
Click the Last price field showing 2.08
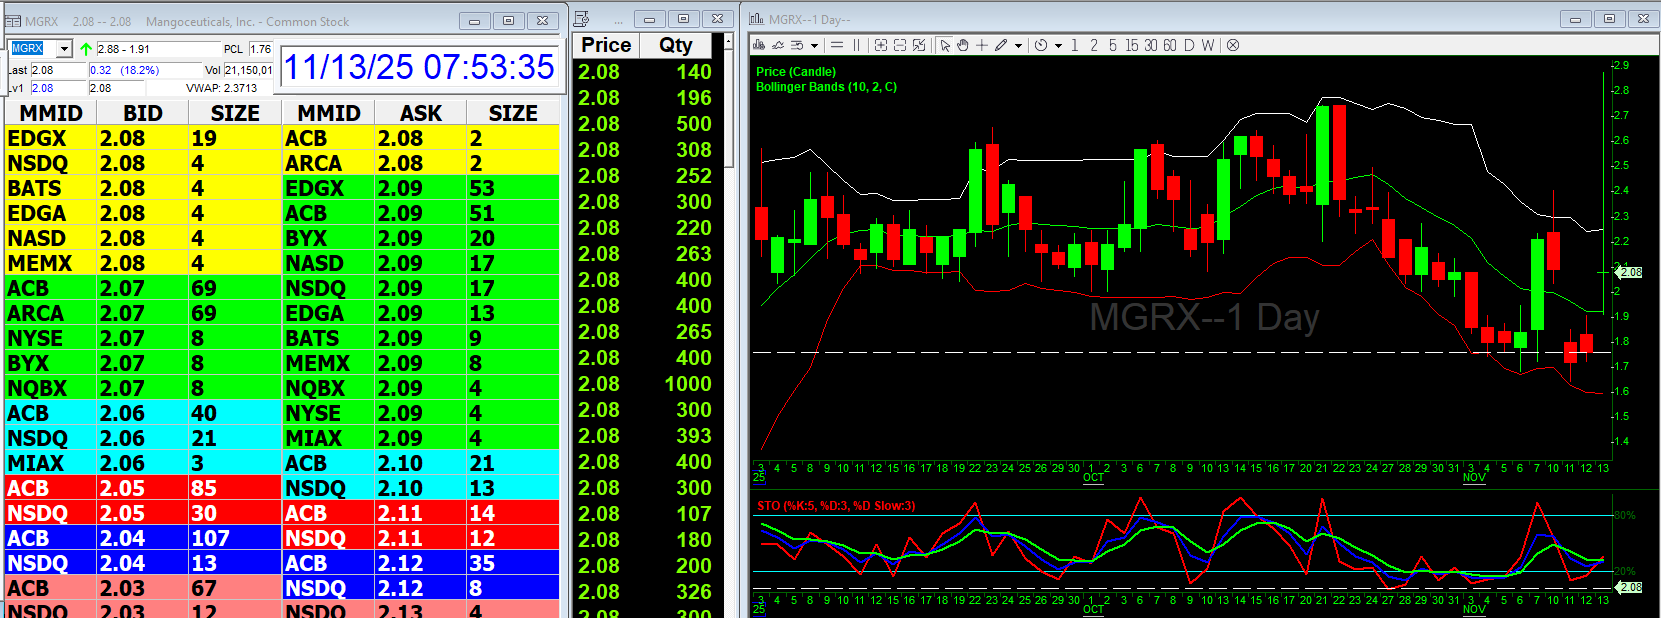pos(56,70)
